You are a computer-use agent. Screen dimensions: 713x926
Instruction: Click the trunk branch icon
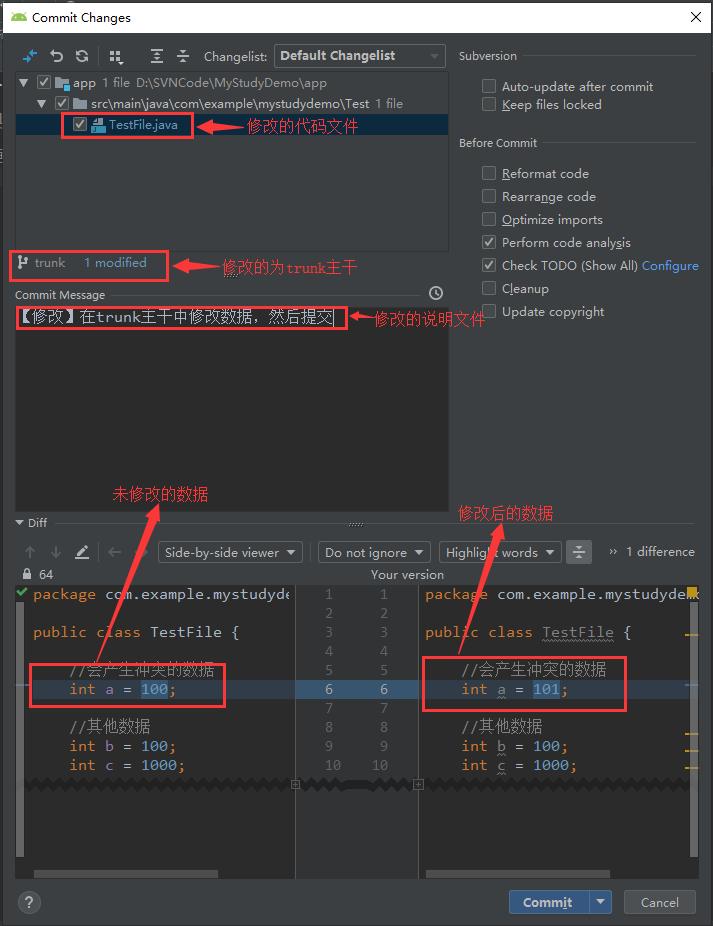click(x=22, y=262)
